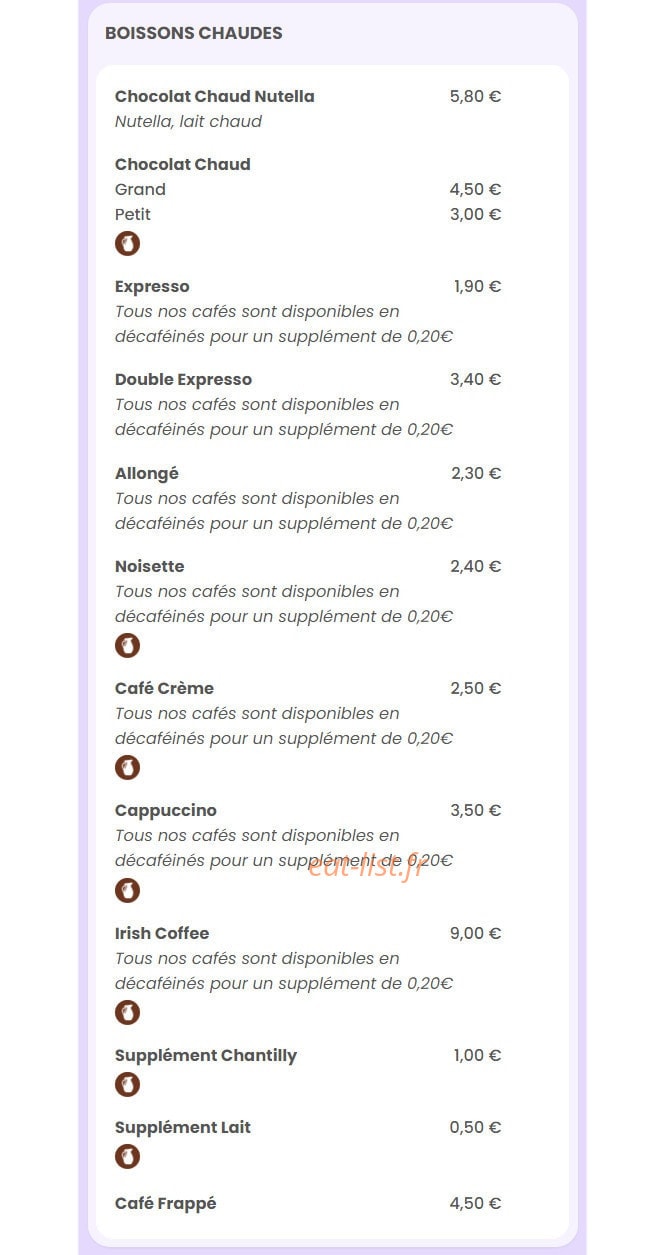Click the milk allergen icon under Noisette
The width and height of the screenshot is (659, 1255).
point(127,645)
